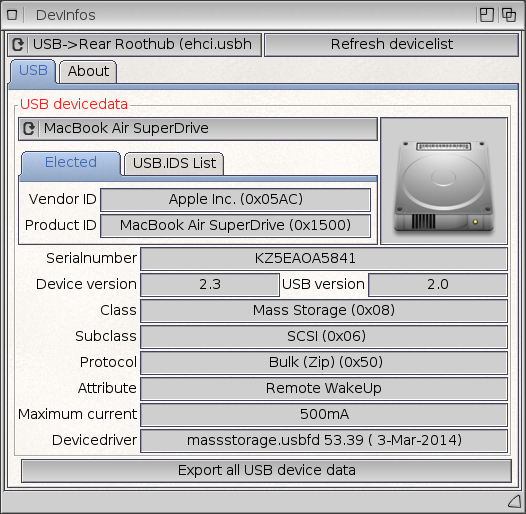Viewport: 526px width, 514px height.
Task: Switch to the USB tab
Action: 33,71
